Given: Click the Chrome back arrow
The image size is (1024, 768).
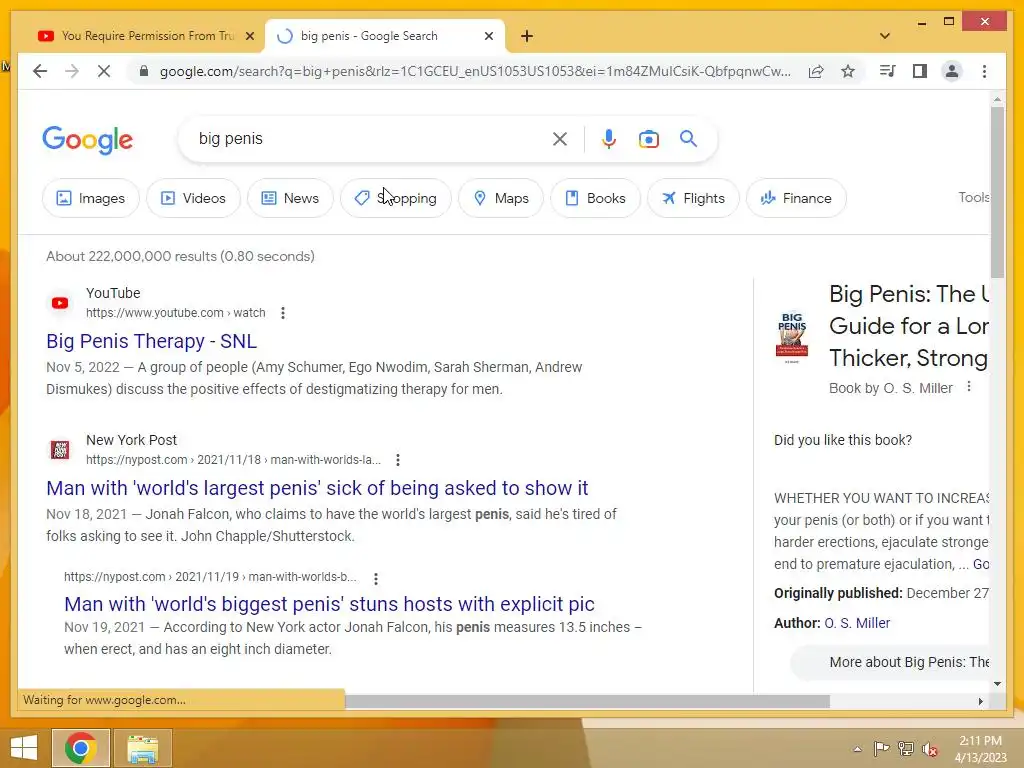Looking at the screenshot, I should 40,71.
